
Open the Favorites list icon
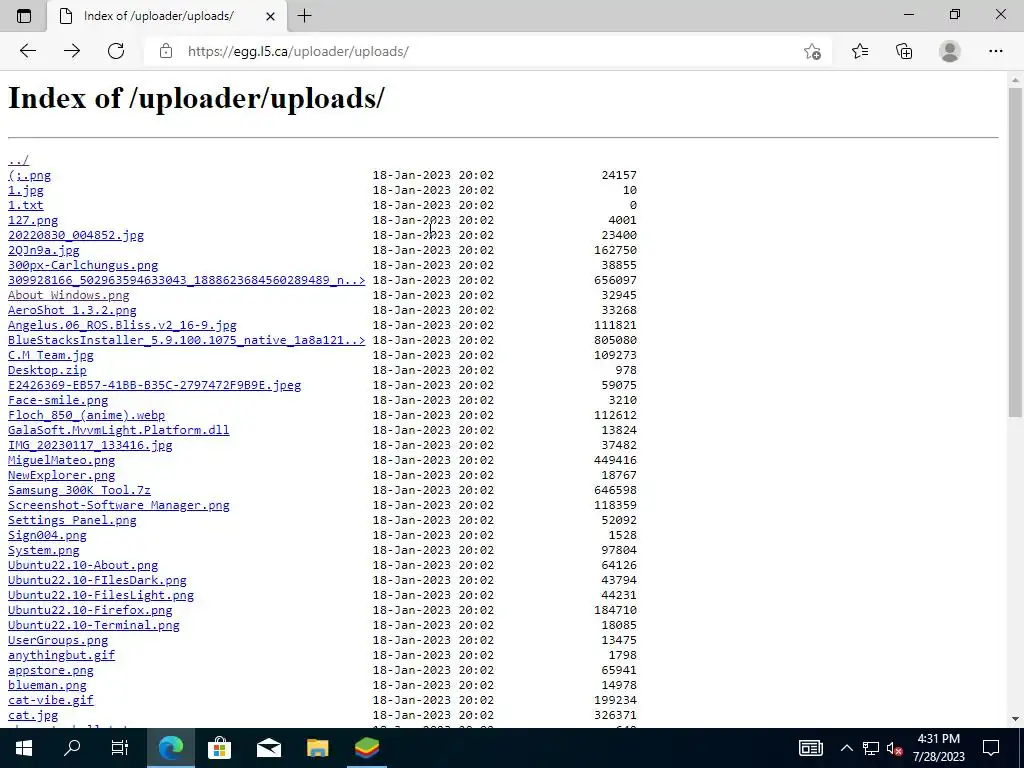pyautogui.click(x=860, y=51)
